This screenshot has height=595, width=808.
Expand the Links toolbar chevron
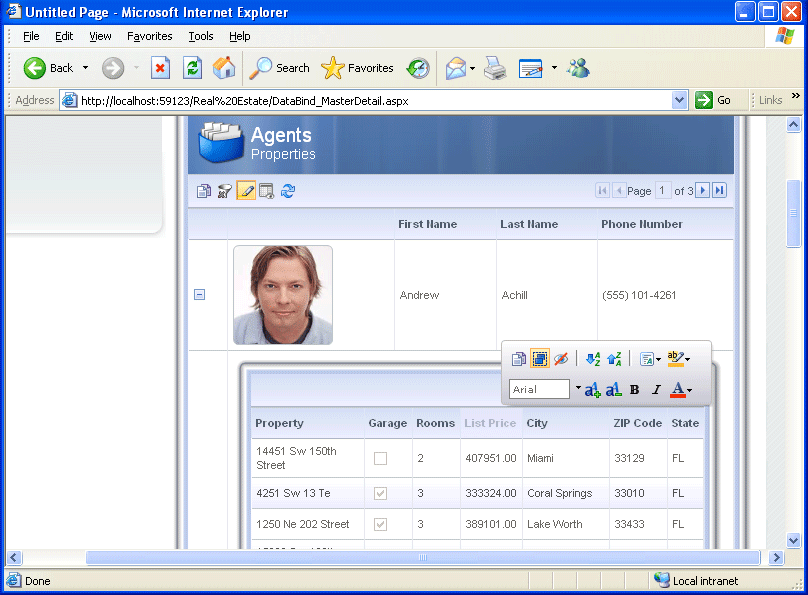796,95
